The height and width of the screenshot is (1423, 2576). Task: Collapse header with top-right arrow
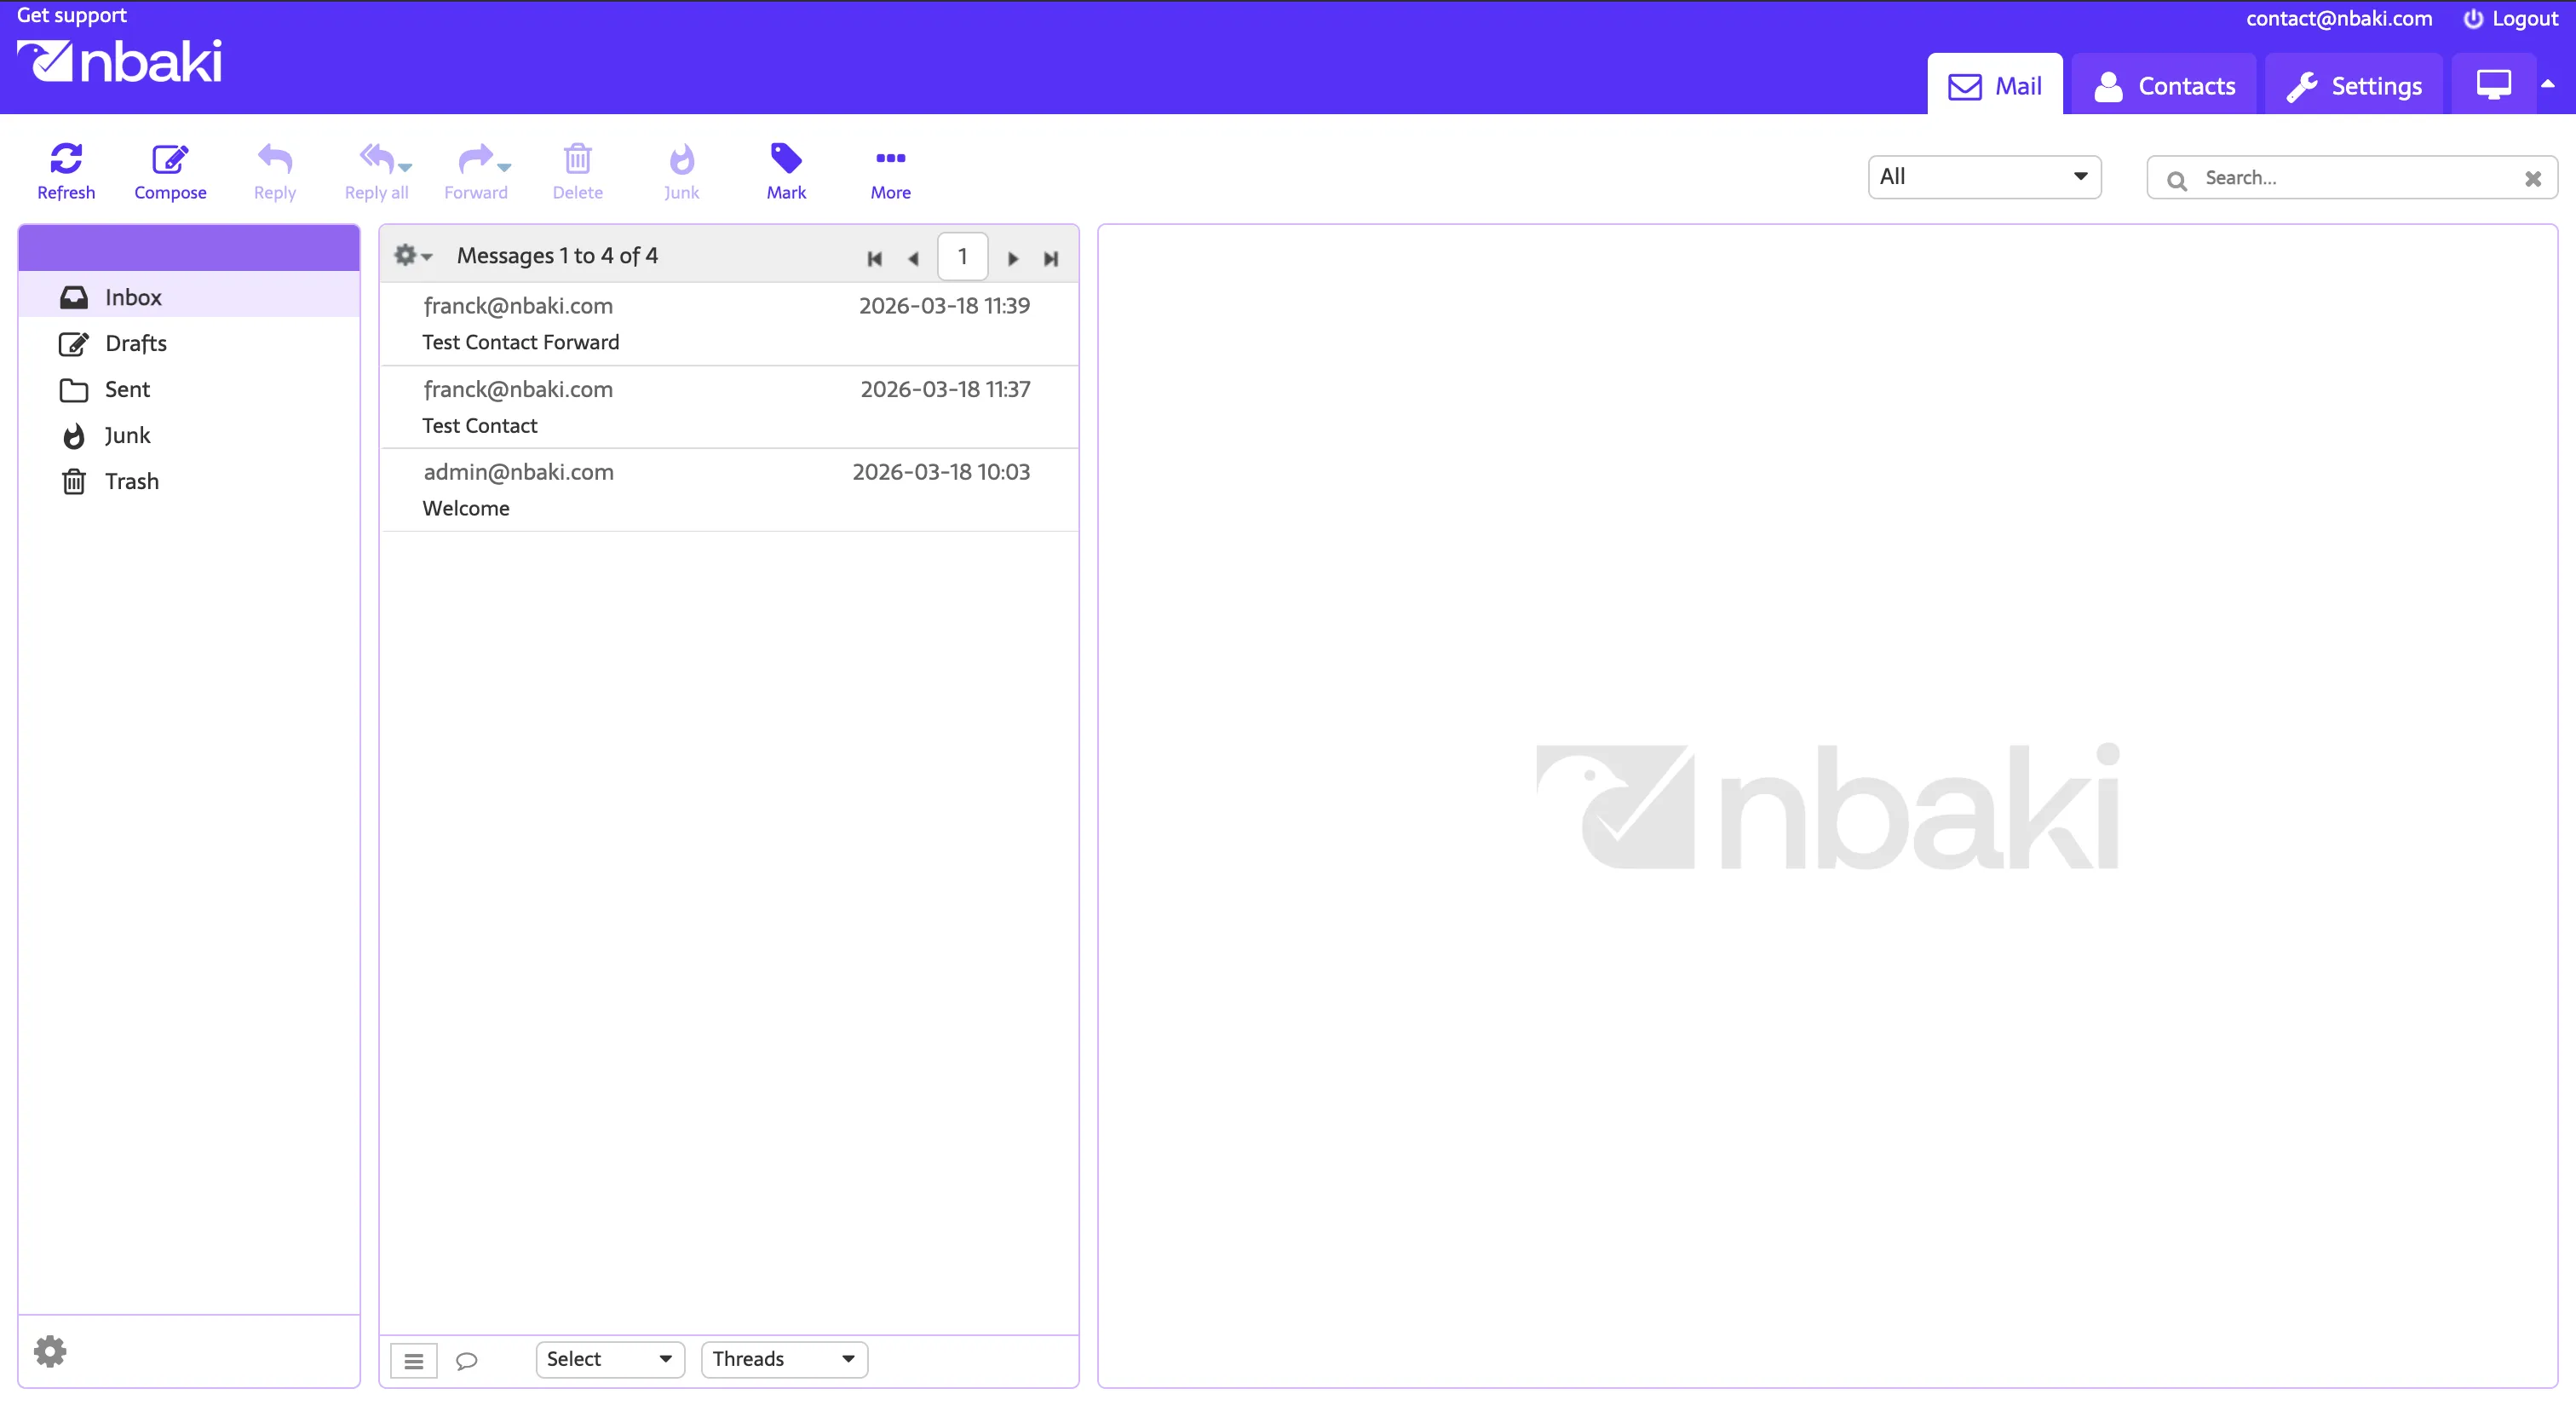(2548, 85)
